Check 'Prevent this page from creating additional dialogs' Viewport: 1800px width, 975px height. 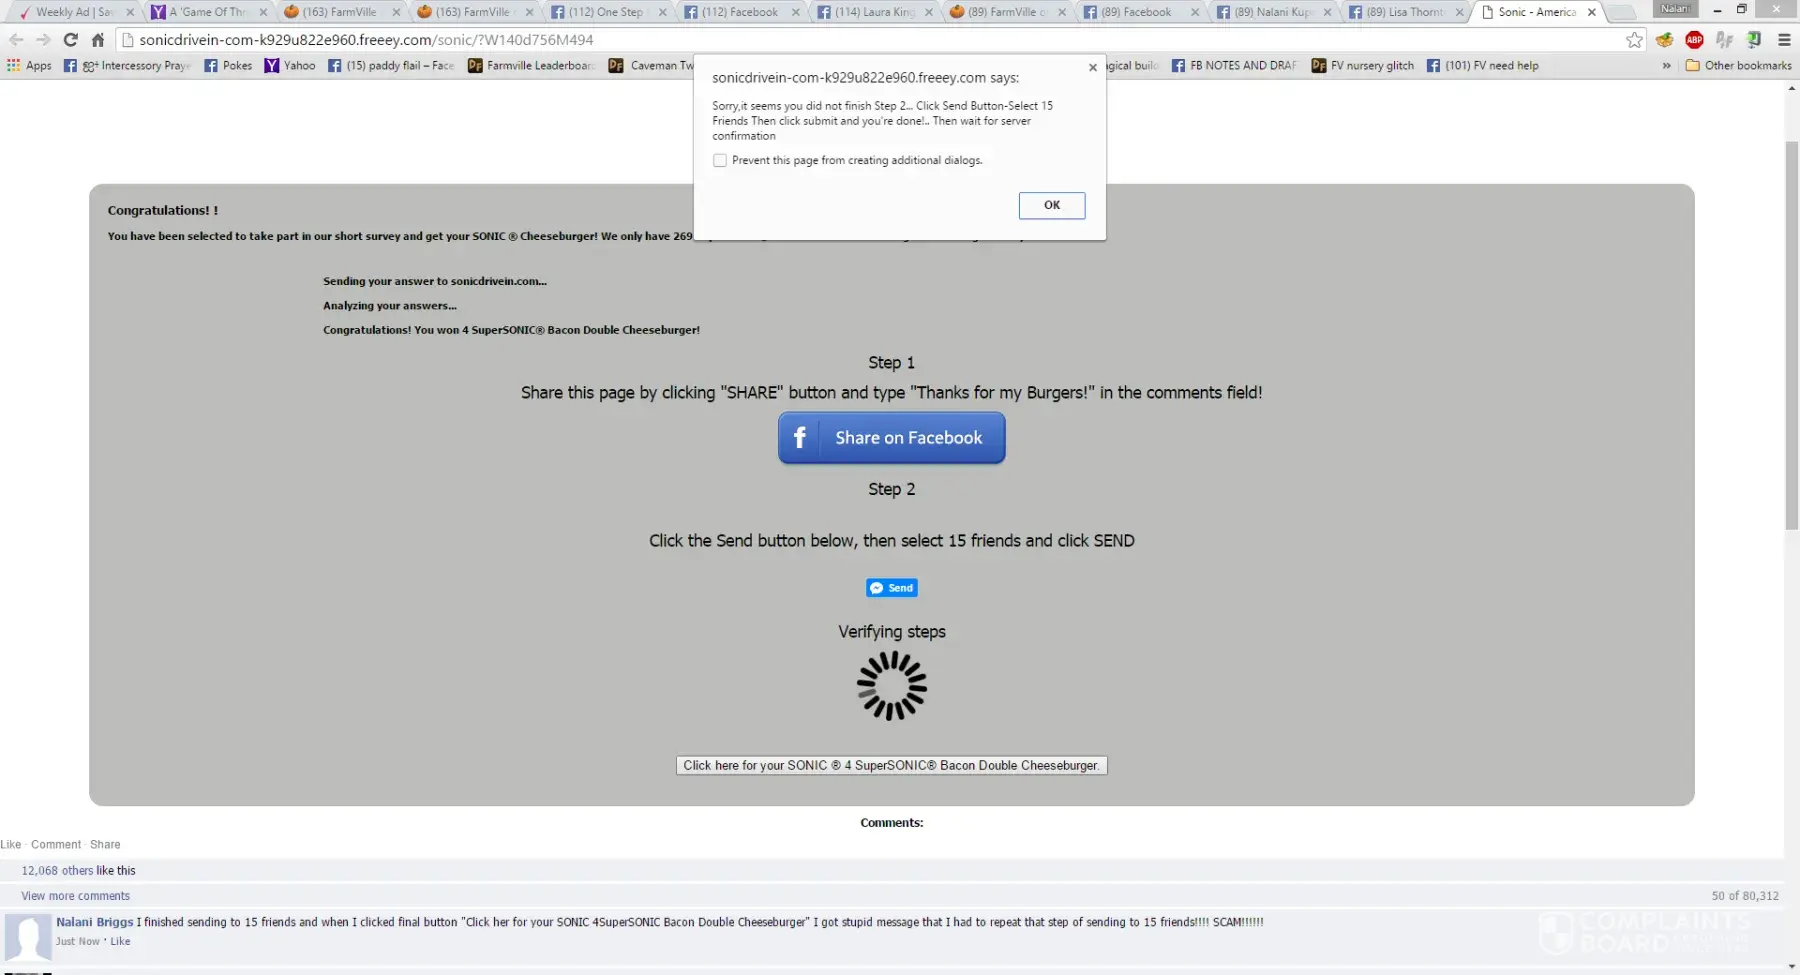[720, 160]
